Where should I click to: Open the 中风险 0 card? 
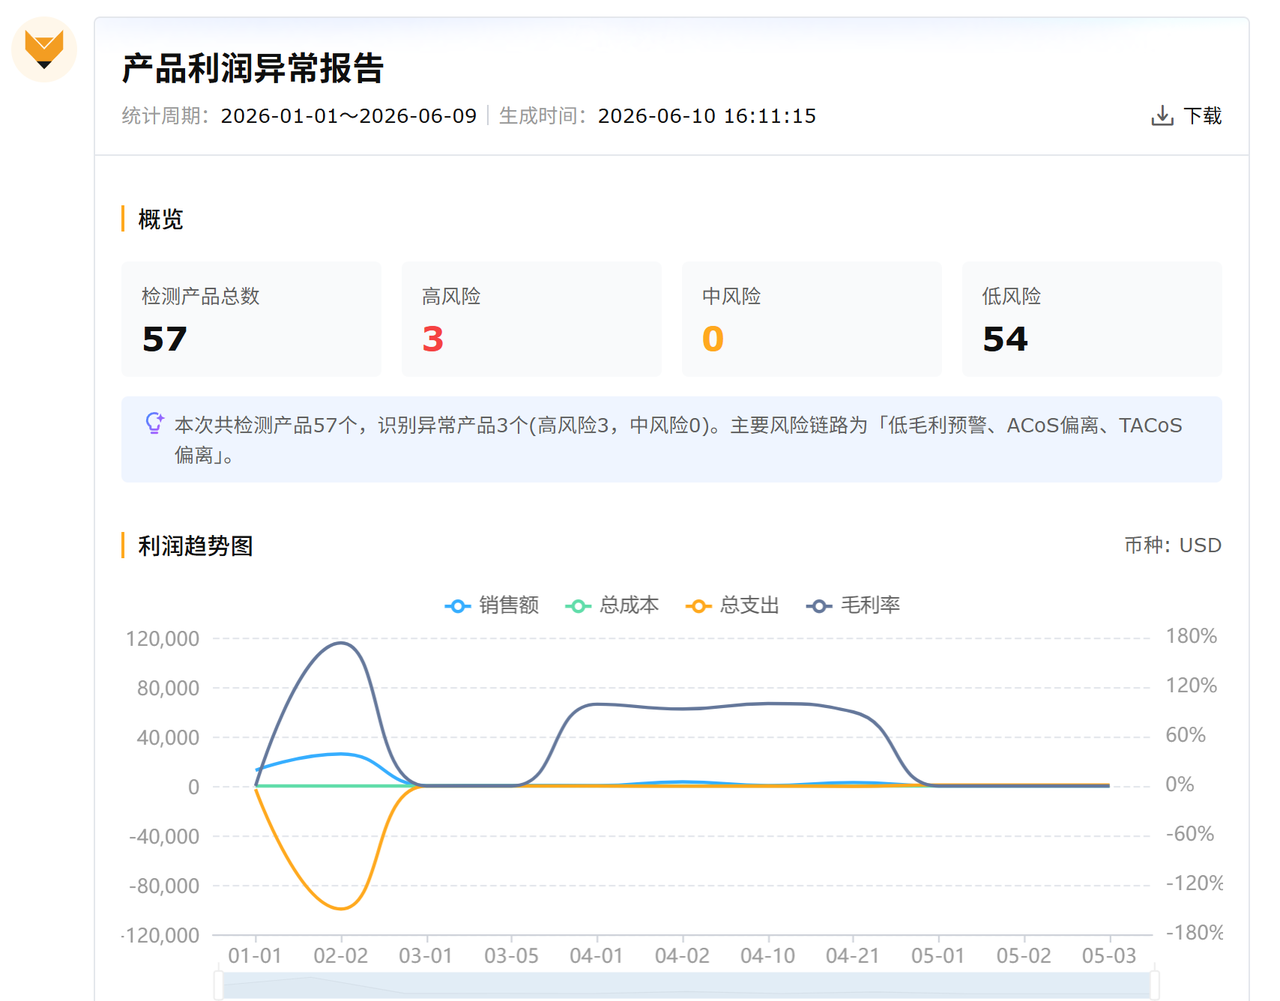click(x=811, y=319)
